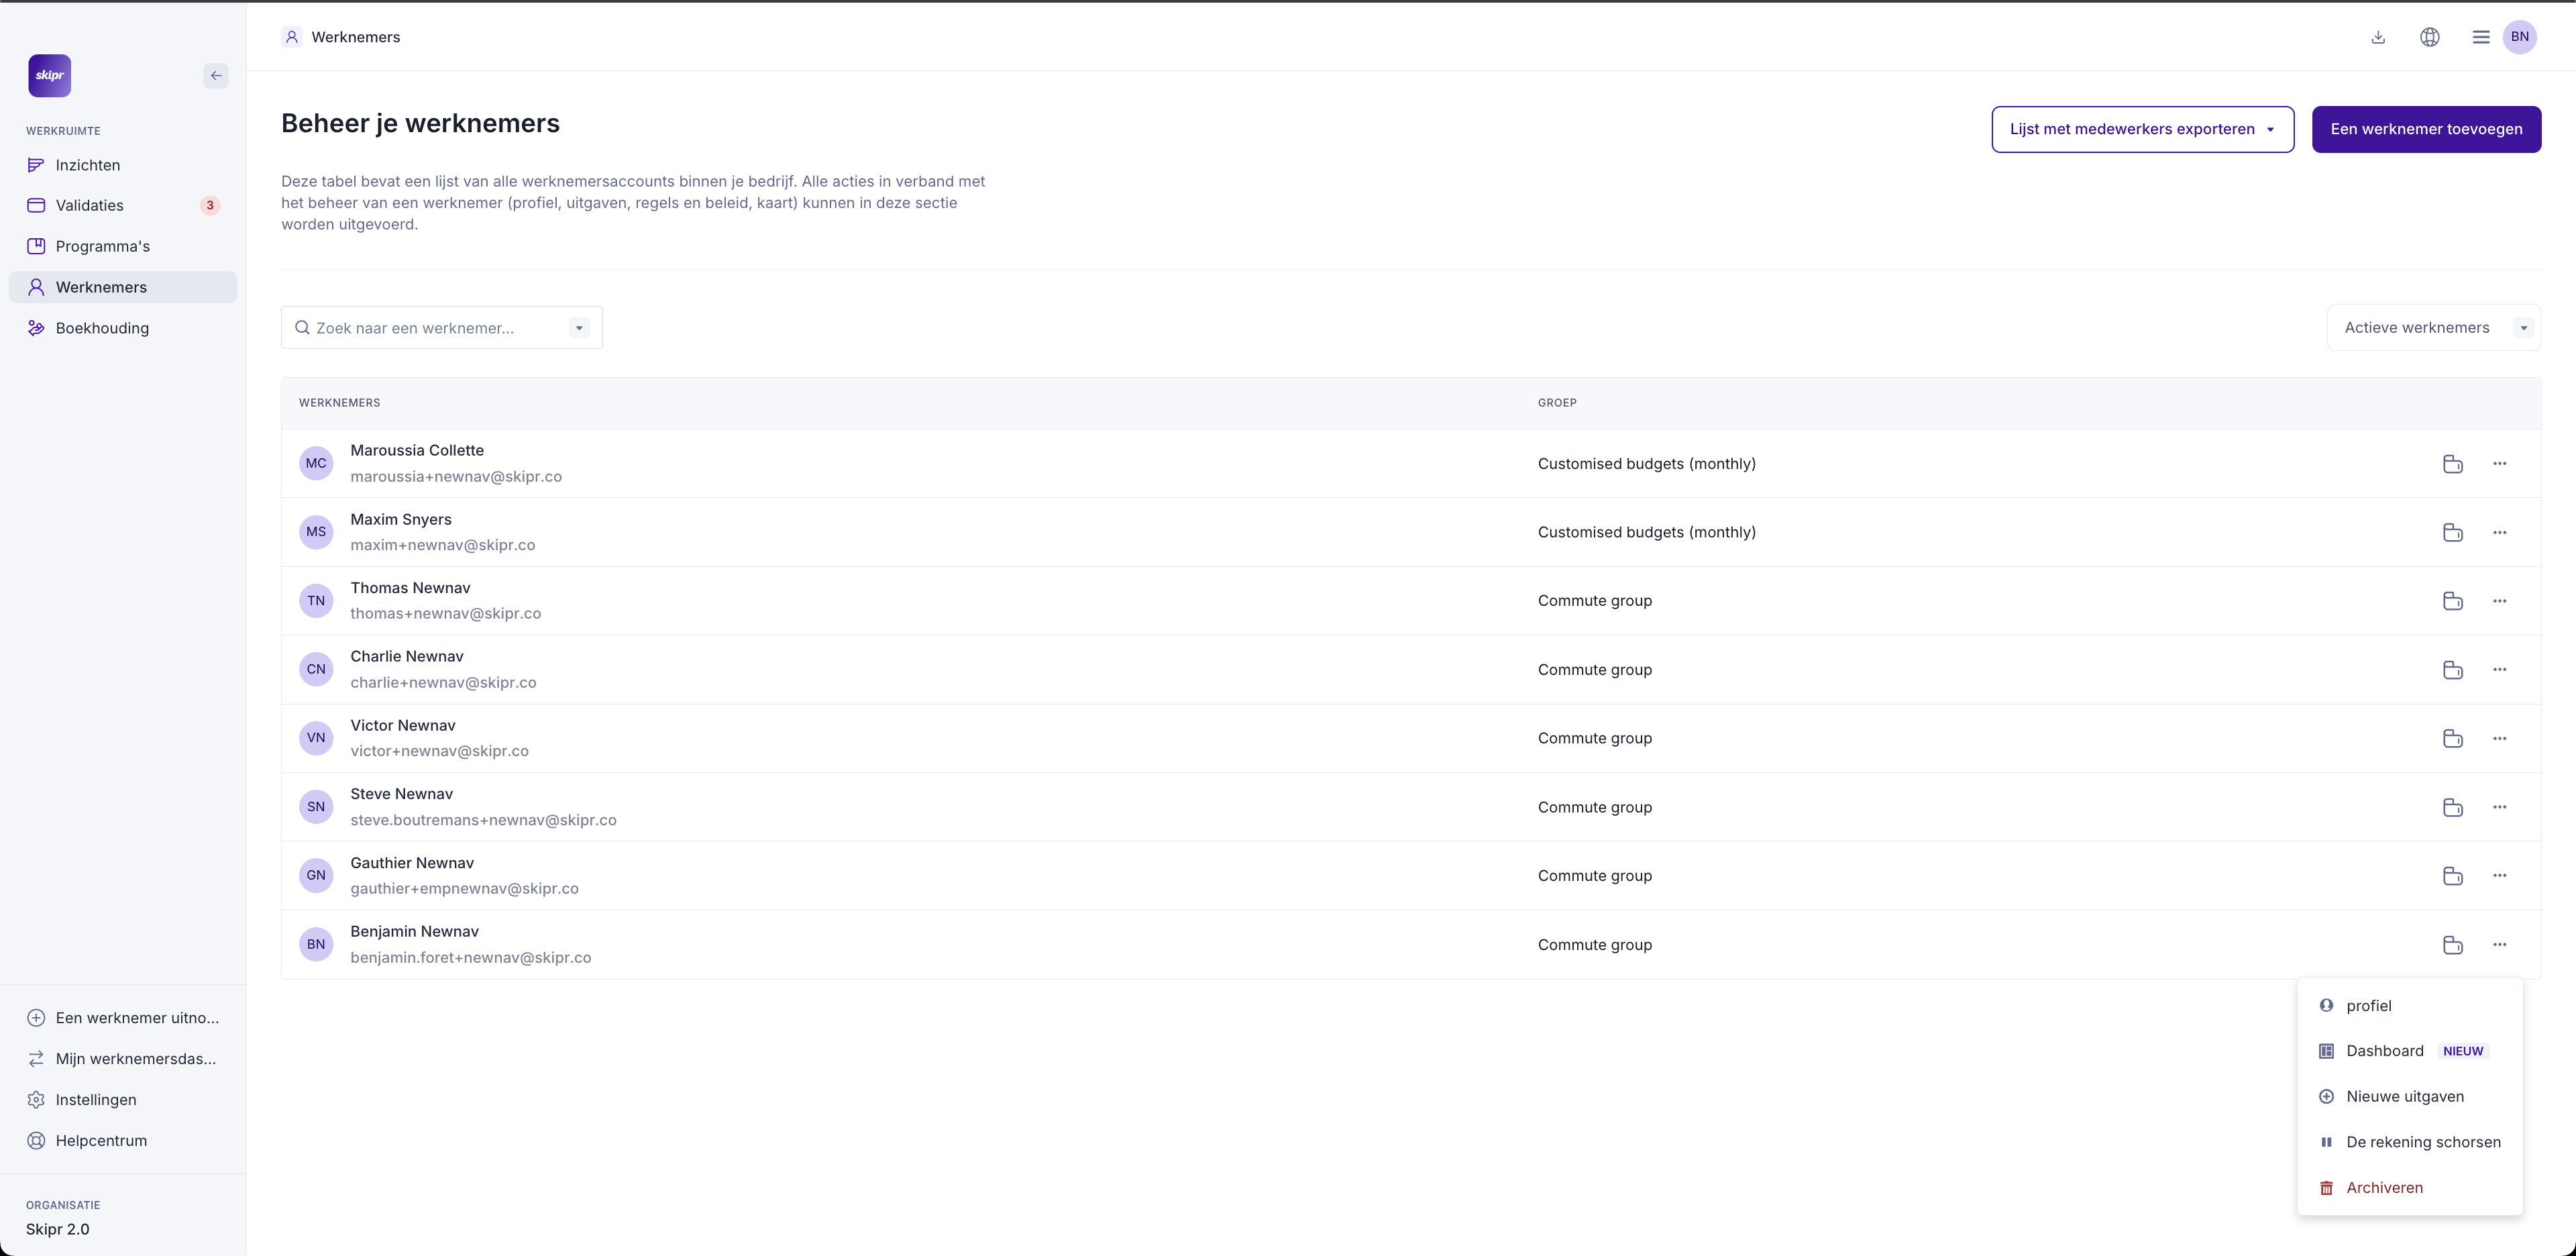The height and width of the screenshot is (1256, 2576).
Task: Open wallet icon for Maroussia Collette
Action: point(2452,464)
